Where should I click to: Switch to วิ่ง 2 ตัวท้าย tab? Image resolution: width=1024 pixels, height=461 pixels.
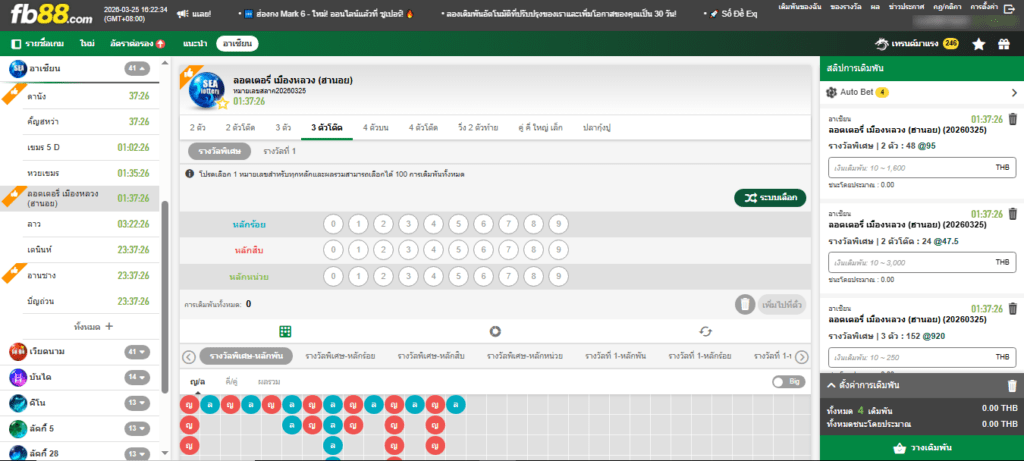coord(478,128)
